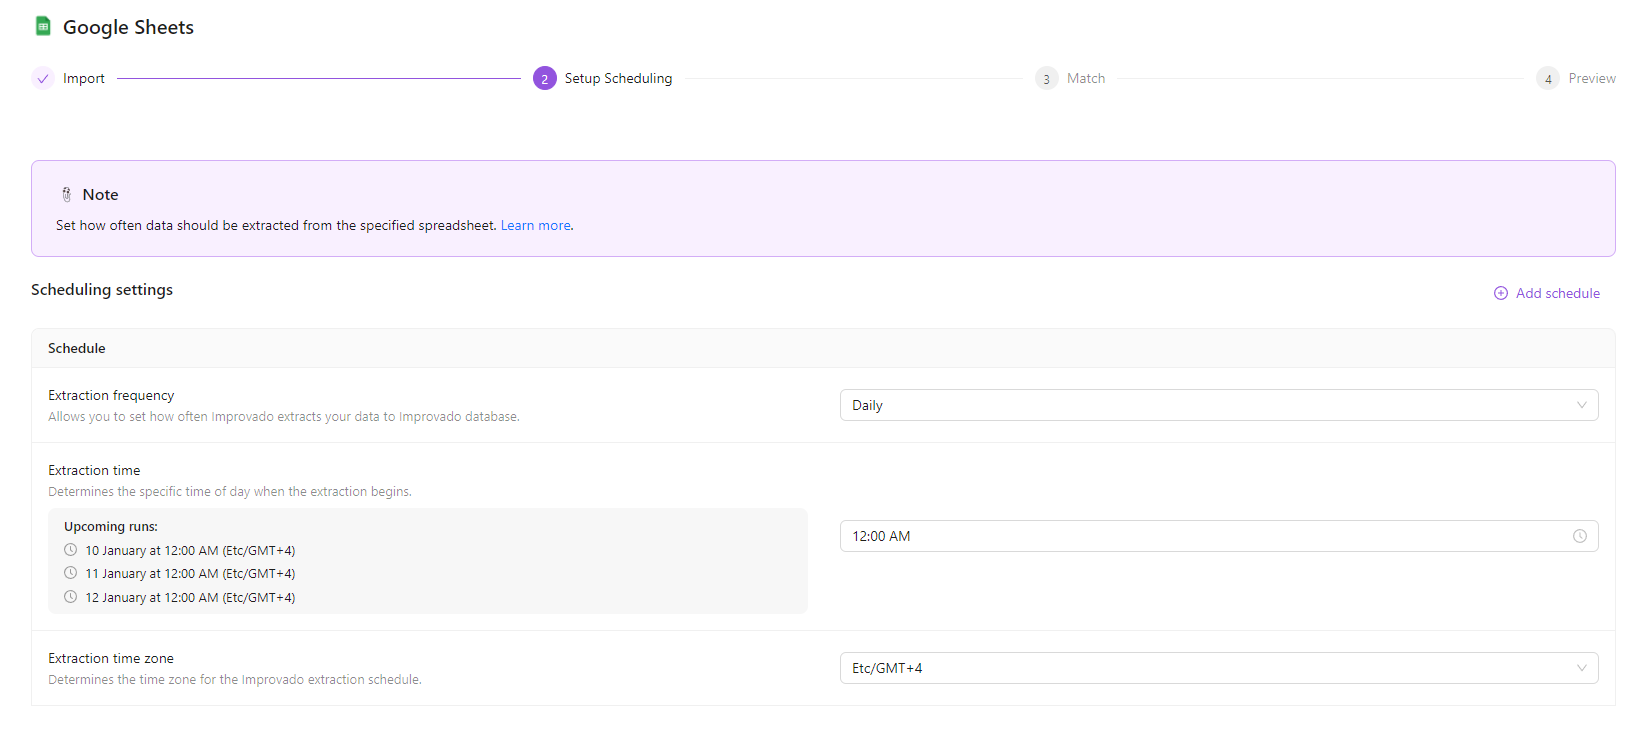Select the Match step label
This screenshot has height=747, width=1650.
click(x=1086, y=78)
